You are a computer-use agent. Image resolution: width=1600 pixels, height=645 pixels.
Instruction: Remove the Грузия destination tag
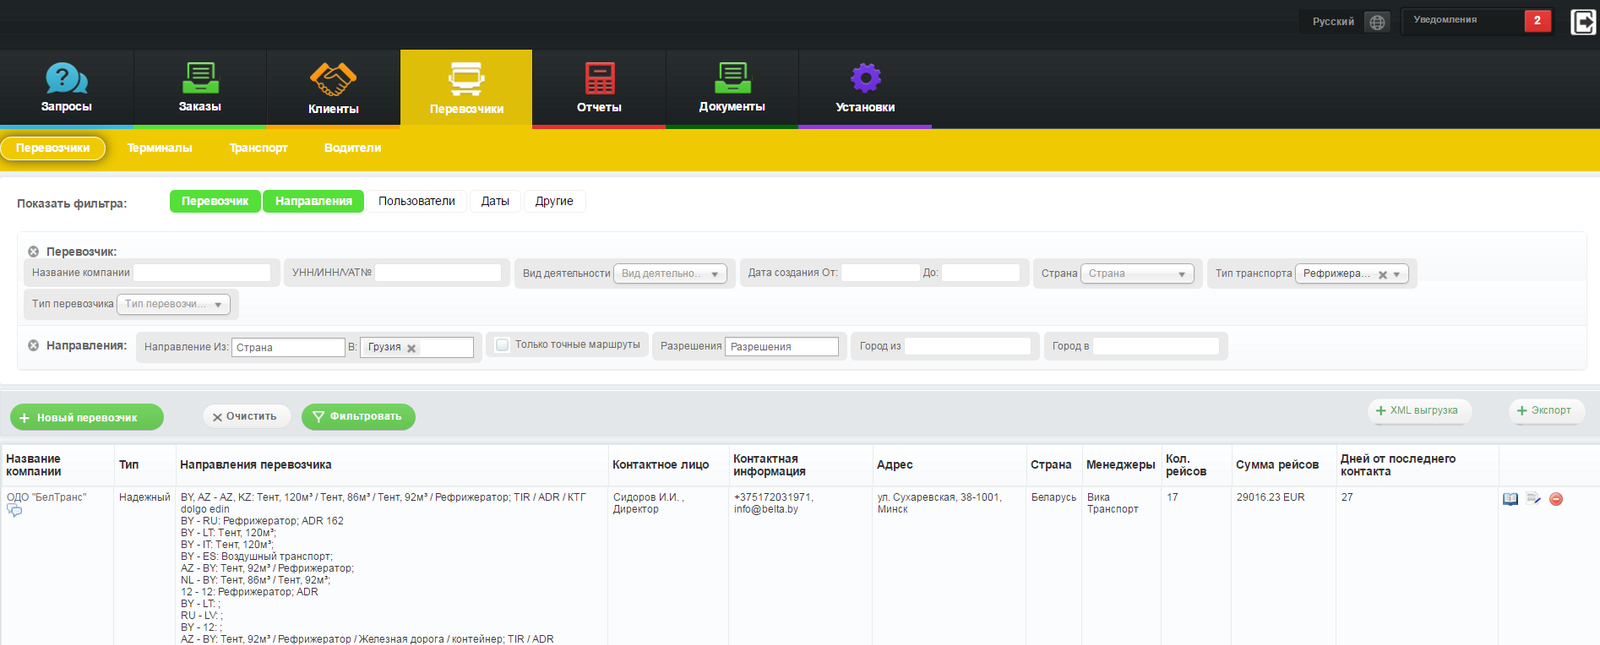point(411,349)
